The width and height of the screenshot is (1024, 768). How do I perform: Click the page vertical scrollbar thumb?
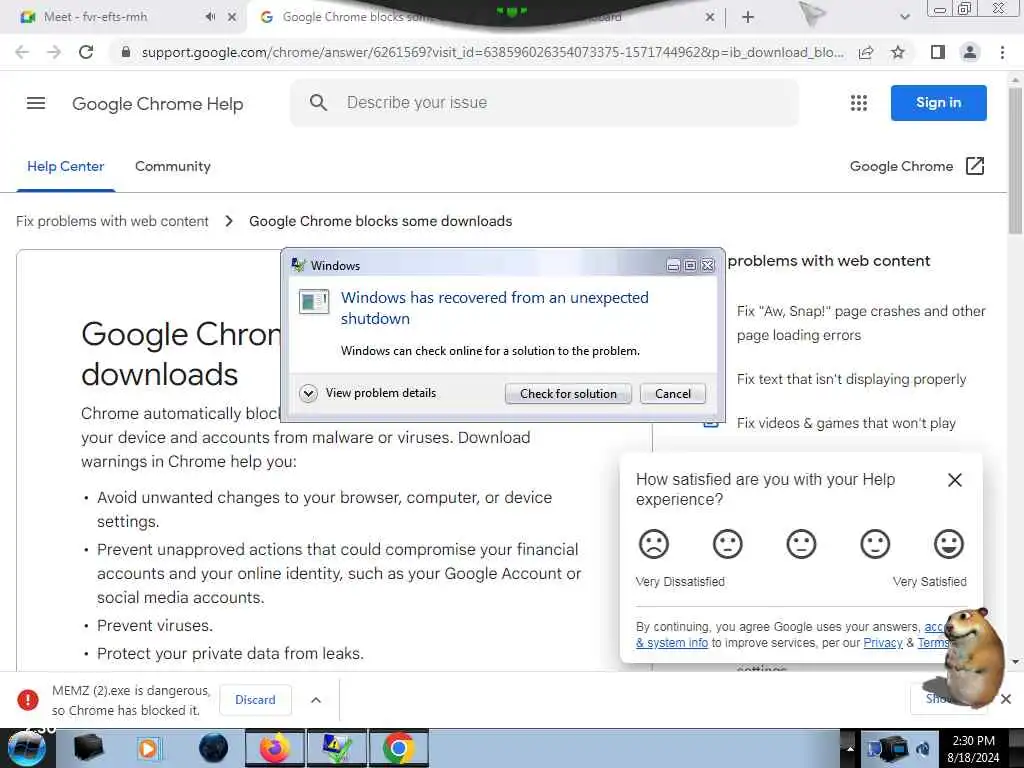pyautogui.click(x=1015, y=160)
